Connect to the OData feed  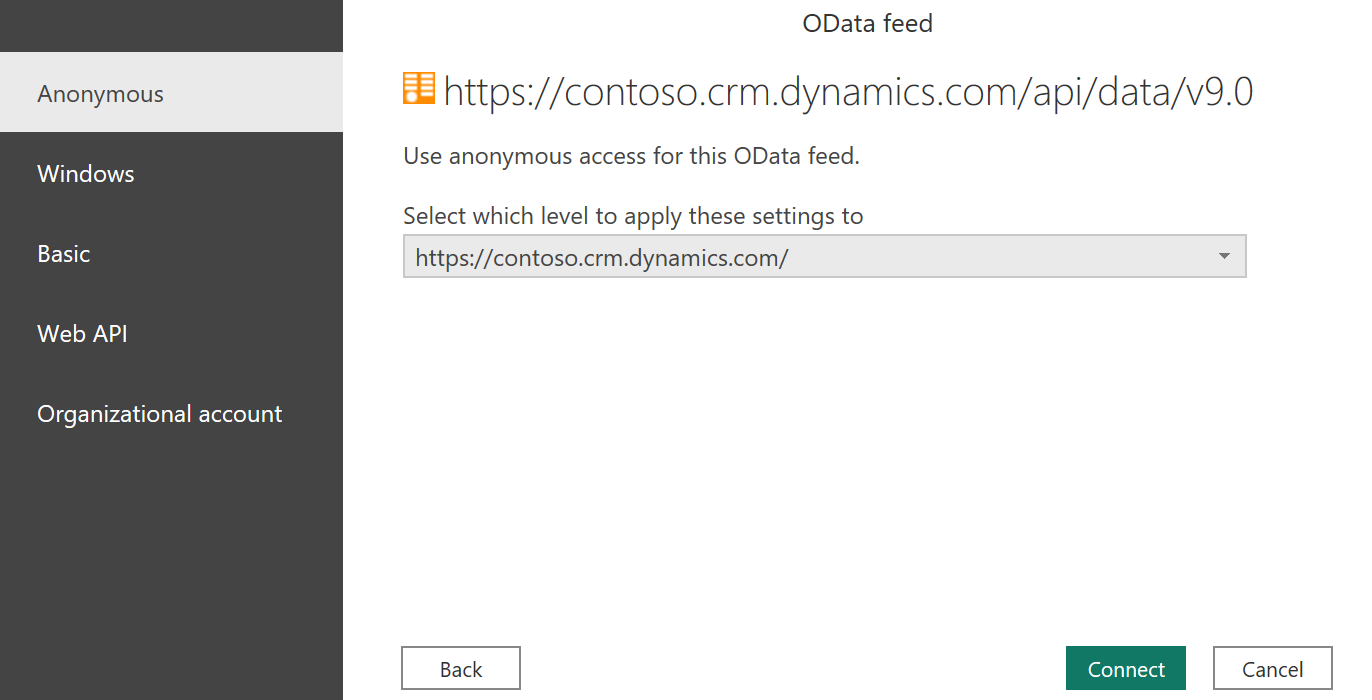[x=1125, y=667]
